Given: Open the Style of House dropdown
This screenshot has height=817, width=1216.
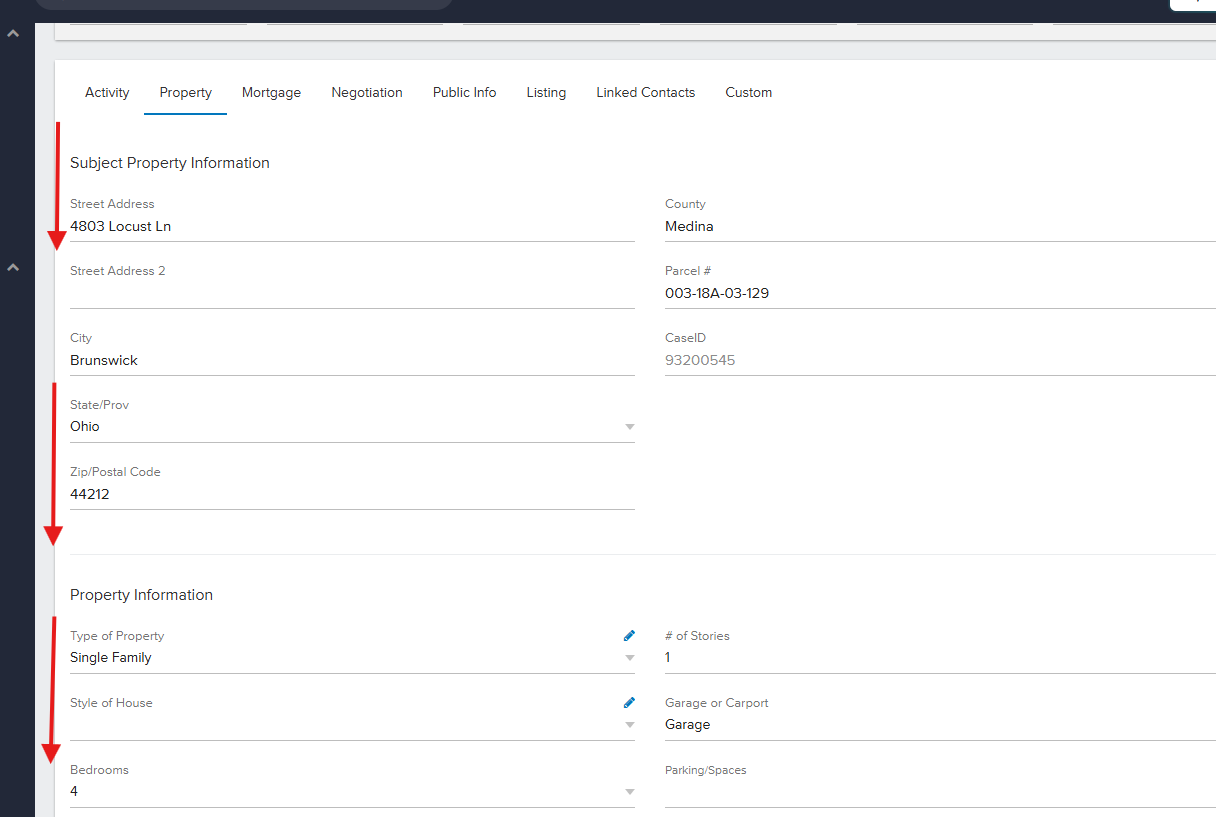Looking at the screenshot, I should coord(629,725).
